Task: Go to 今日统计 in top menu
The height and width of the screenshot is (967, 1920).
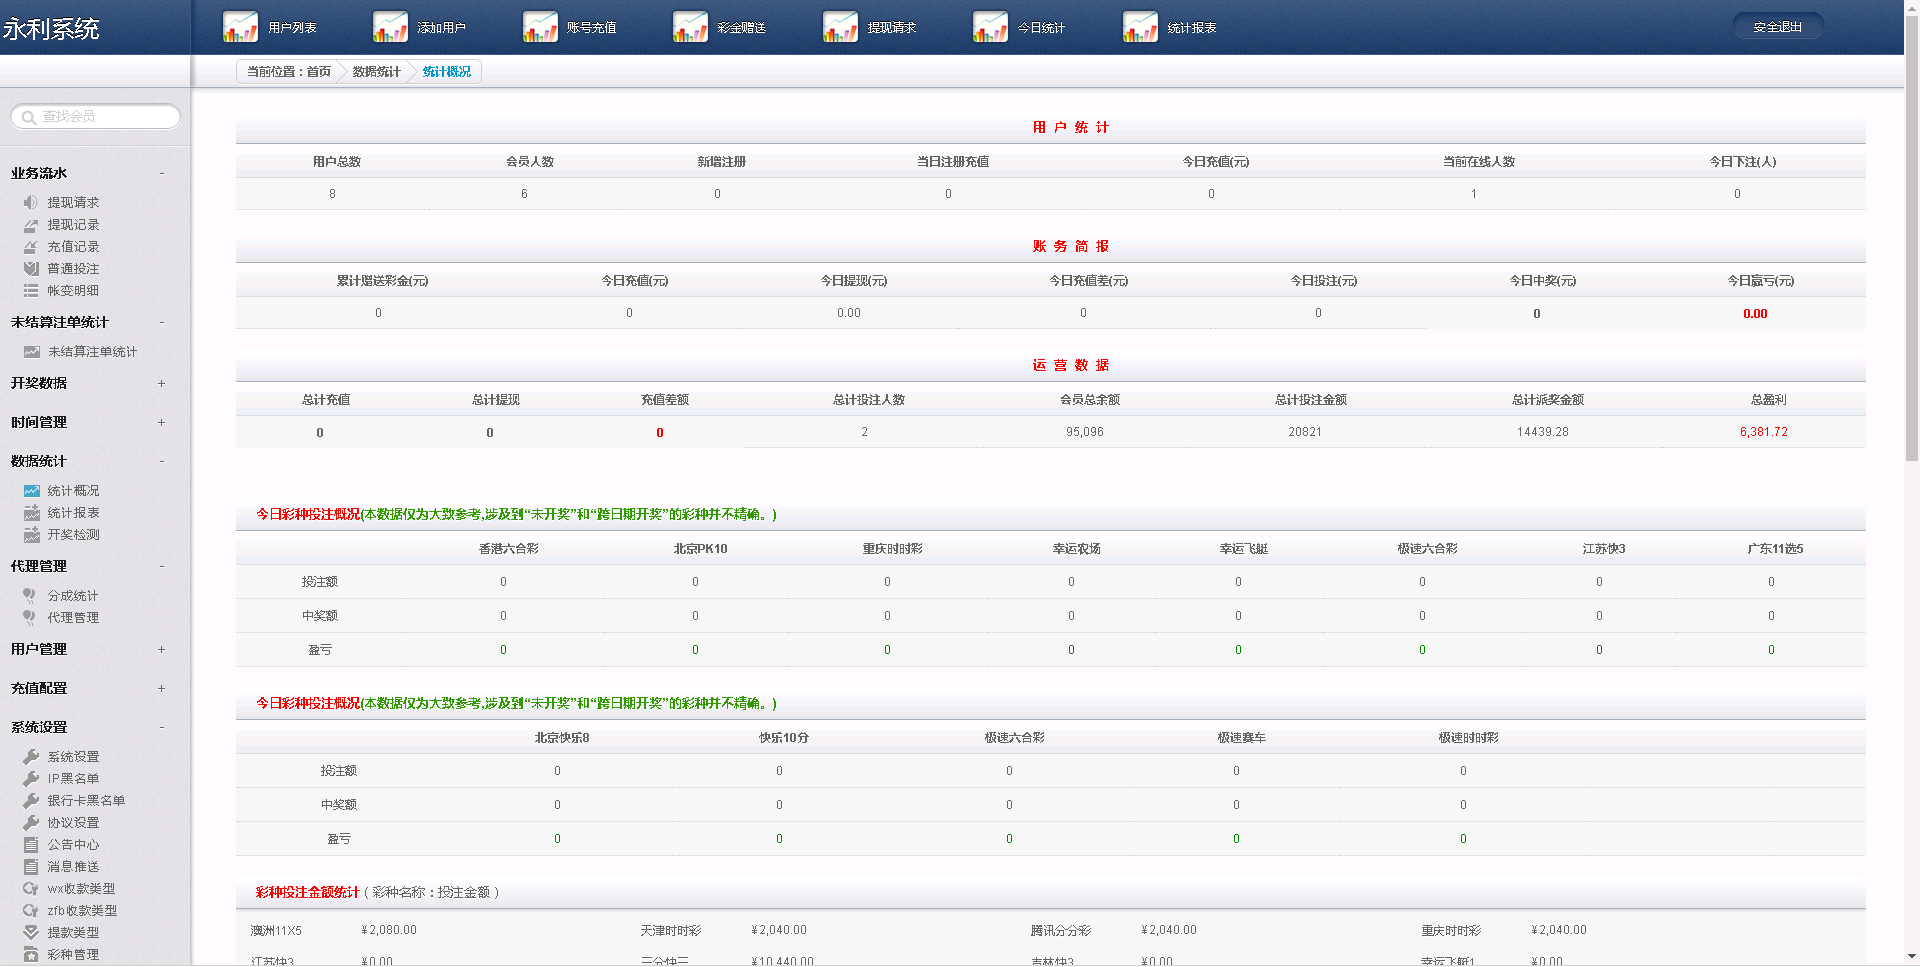Action: point(1041,28)
